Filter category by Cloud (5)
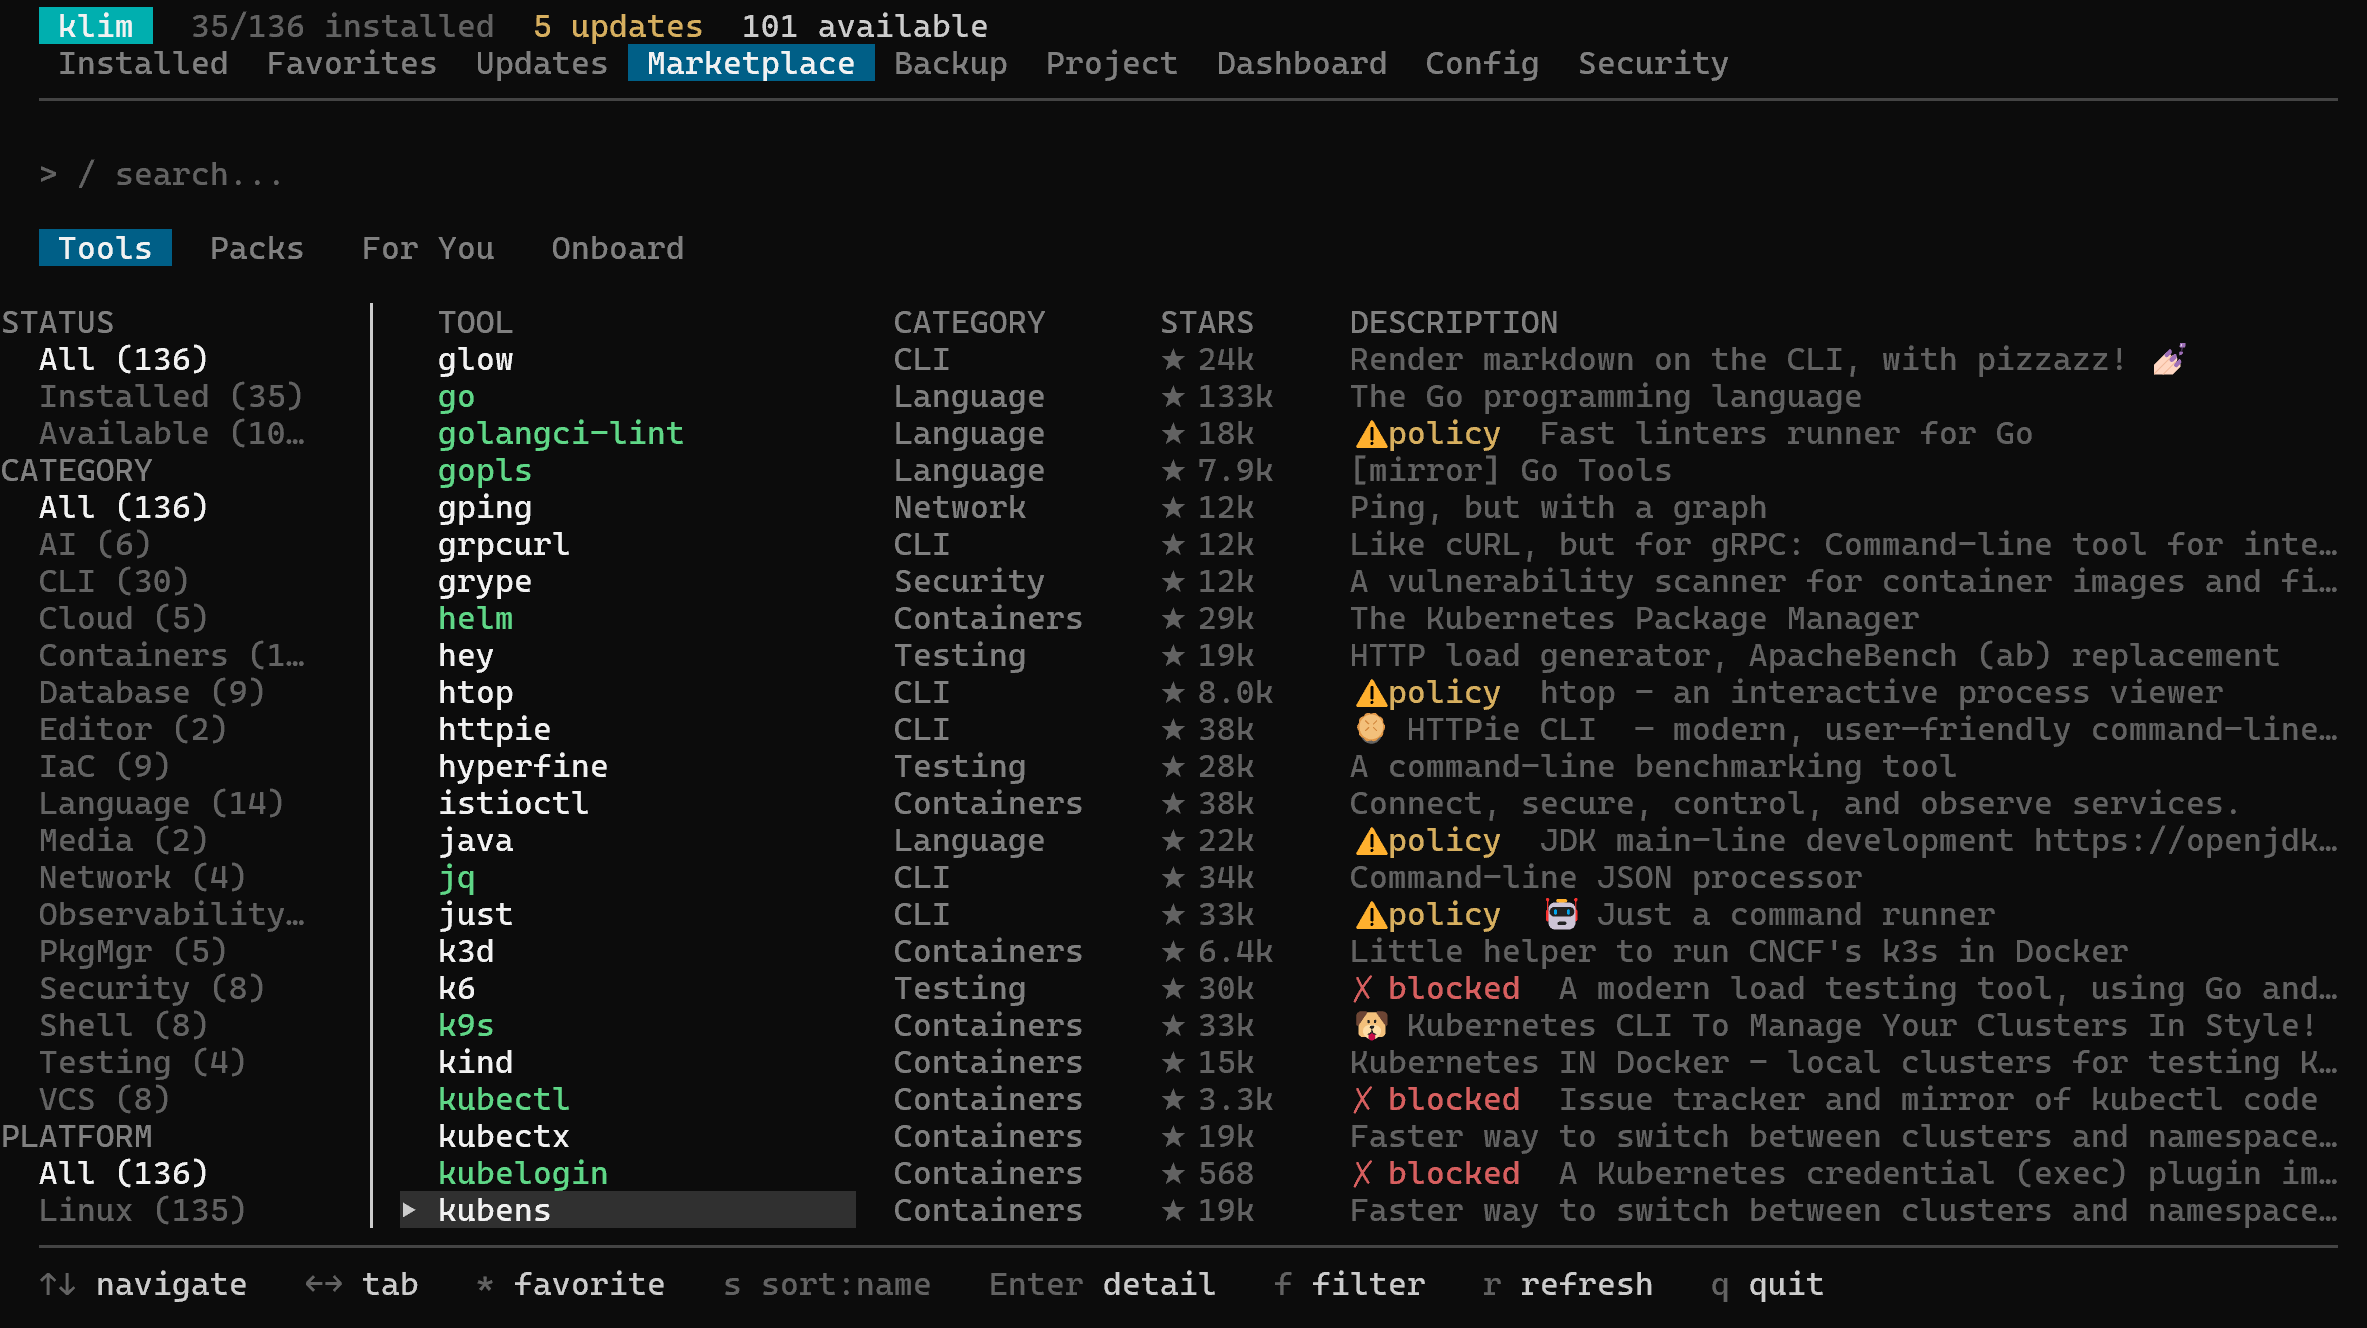The height and width of the screenshot is (1328, 2367). point(124,618)
